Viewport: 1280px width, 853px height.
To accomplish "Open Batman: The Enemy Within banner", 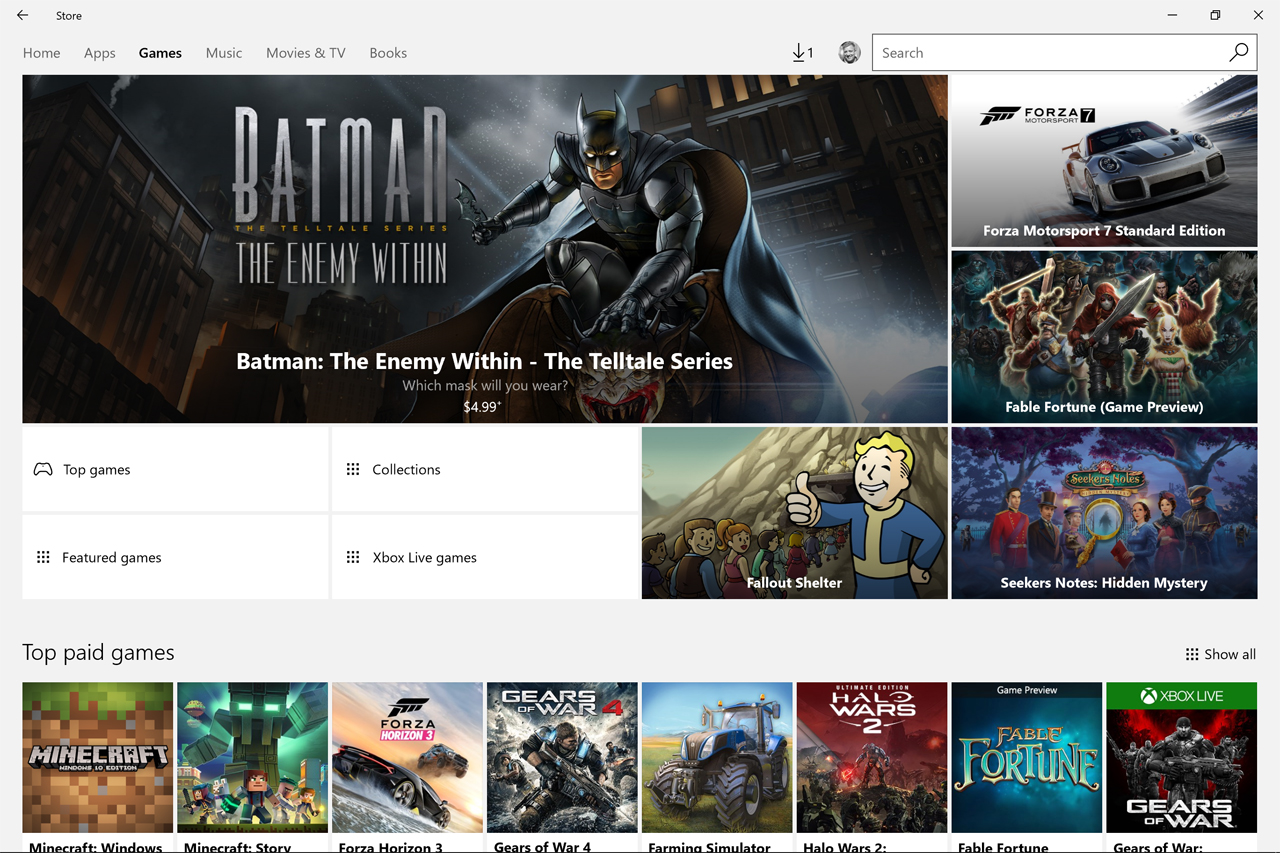I will (x=484, y=248).
